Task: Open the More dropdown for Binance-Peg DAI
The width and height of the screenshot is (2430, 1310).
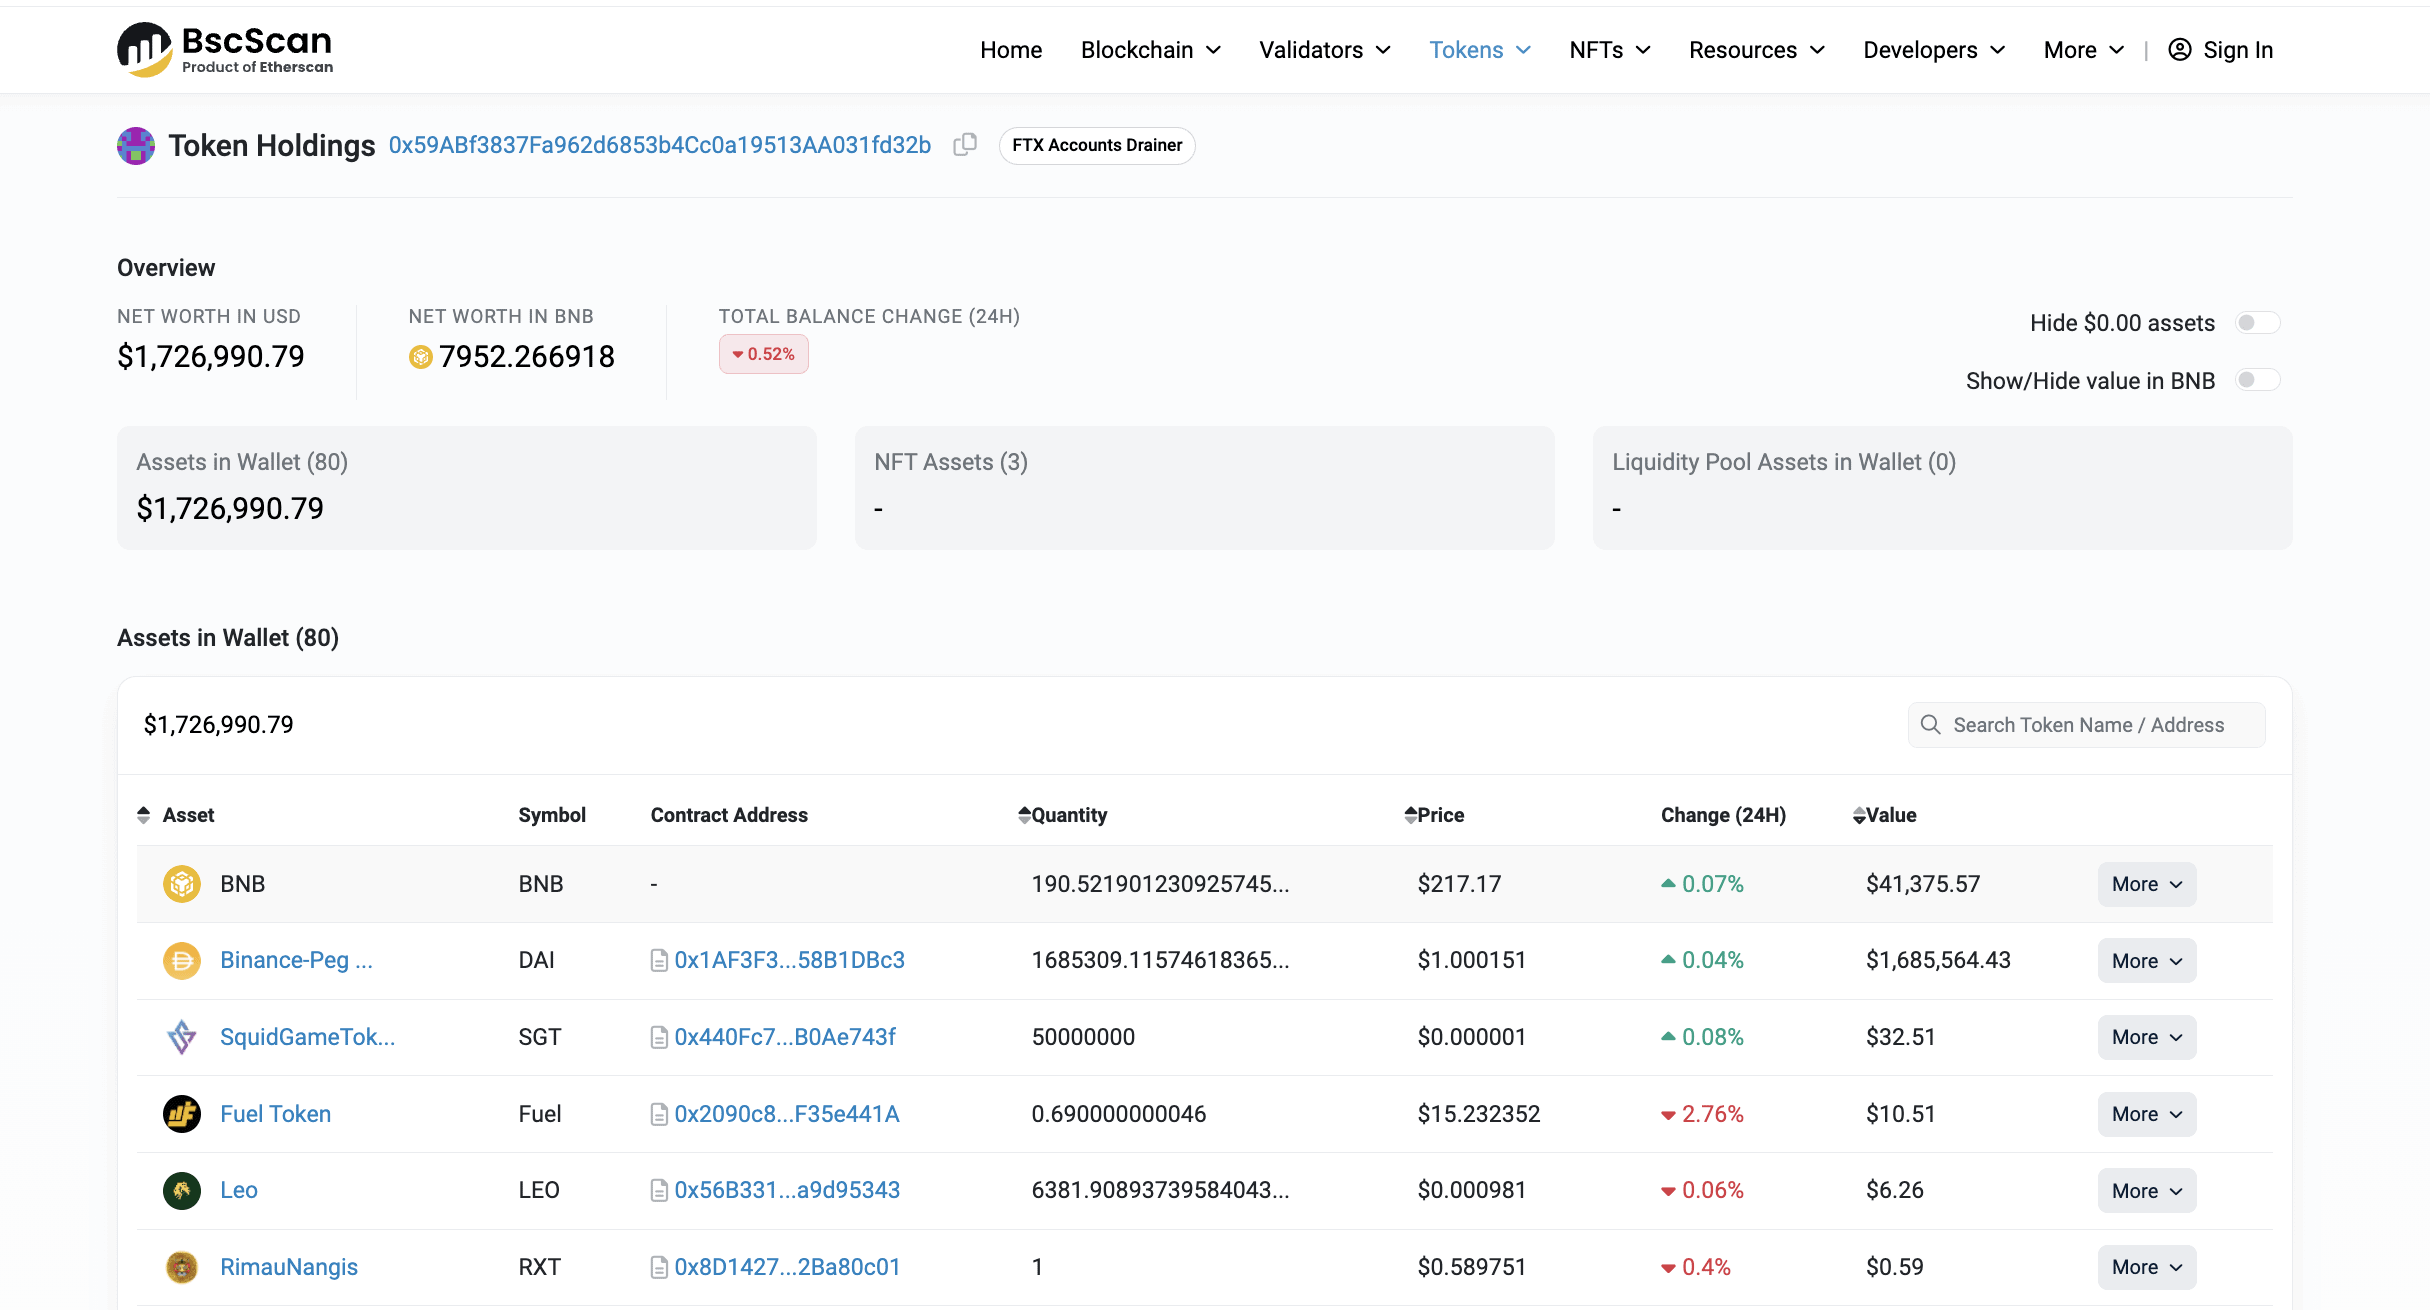Action: tap(2146, 961)
